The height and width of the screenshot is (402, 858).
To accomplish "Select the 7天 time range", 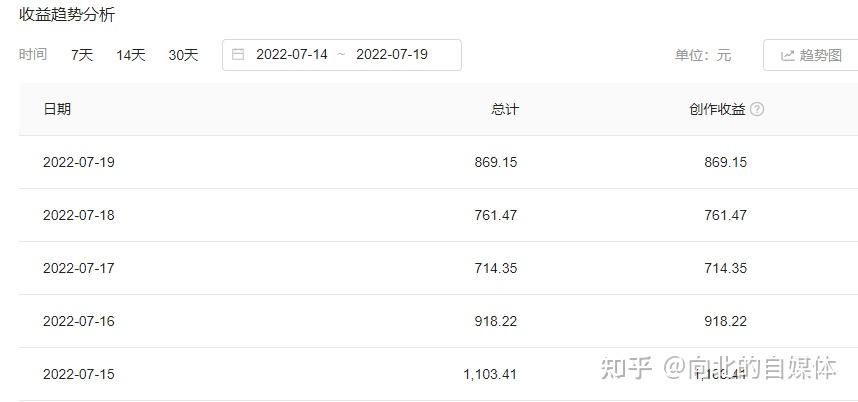I will (82, 55).
